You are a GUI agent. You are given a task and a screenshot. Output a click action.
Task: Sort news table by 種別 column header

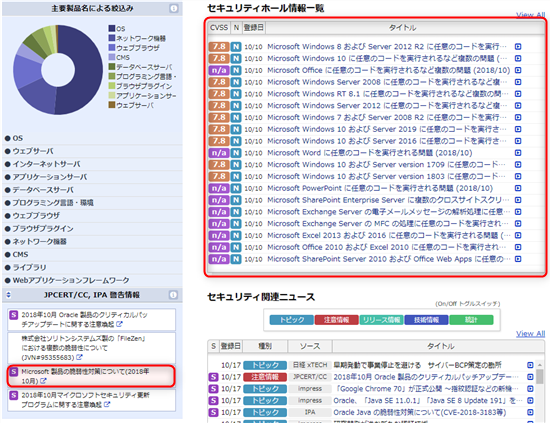coord(265,346)
